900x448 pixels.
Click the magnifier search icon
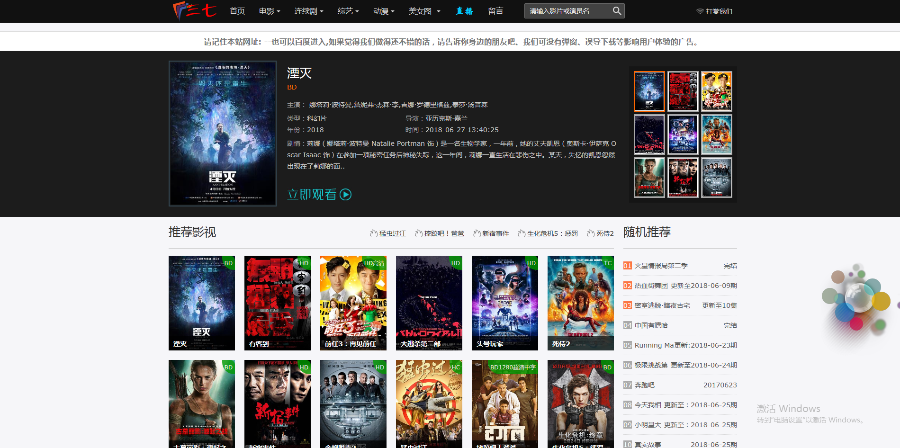pos(617,11)
